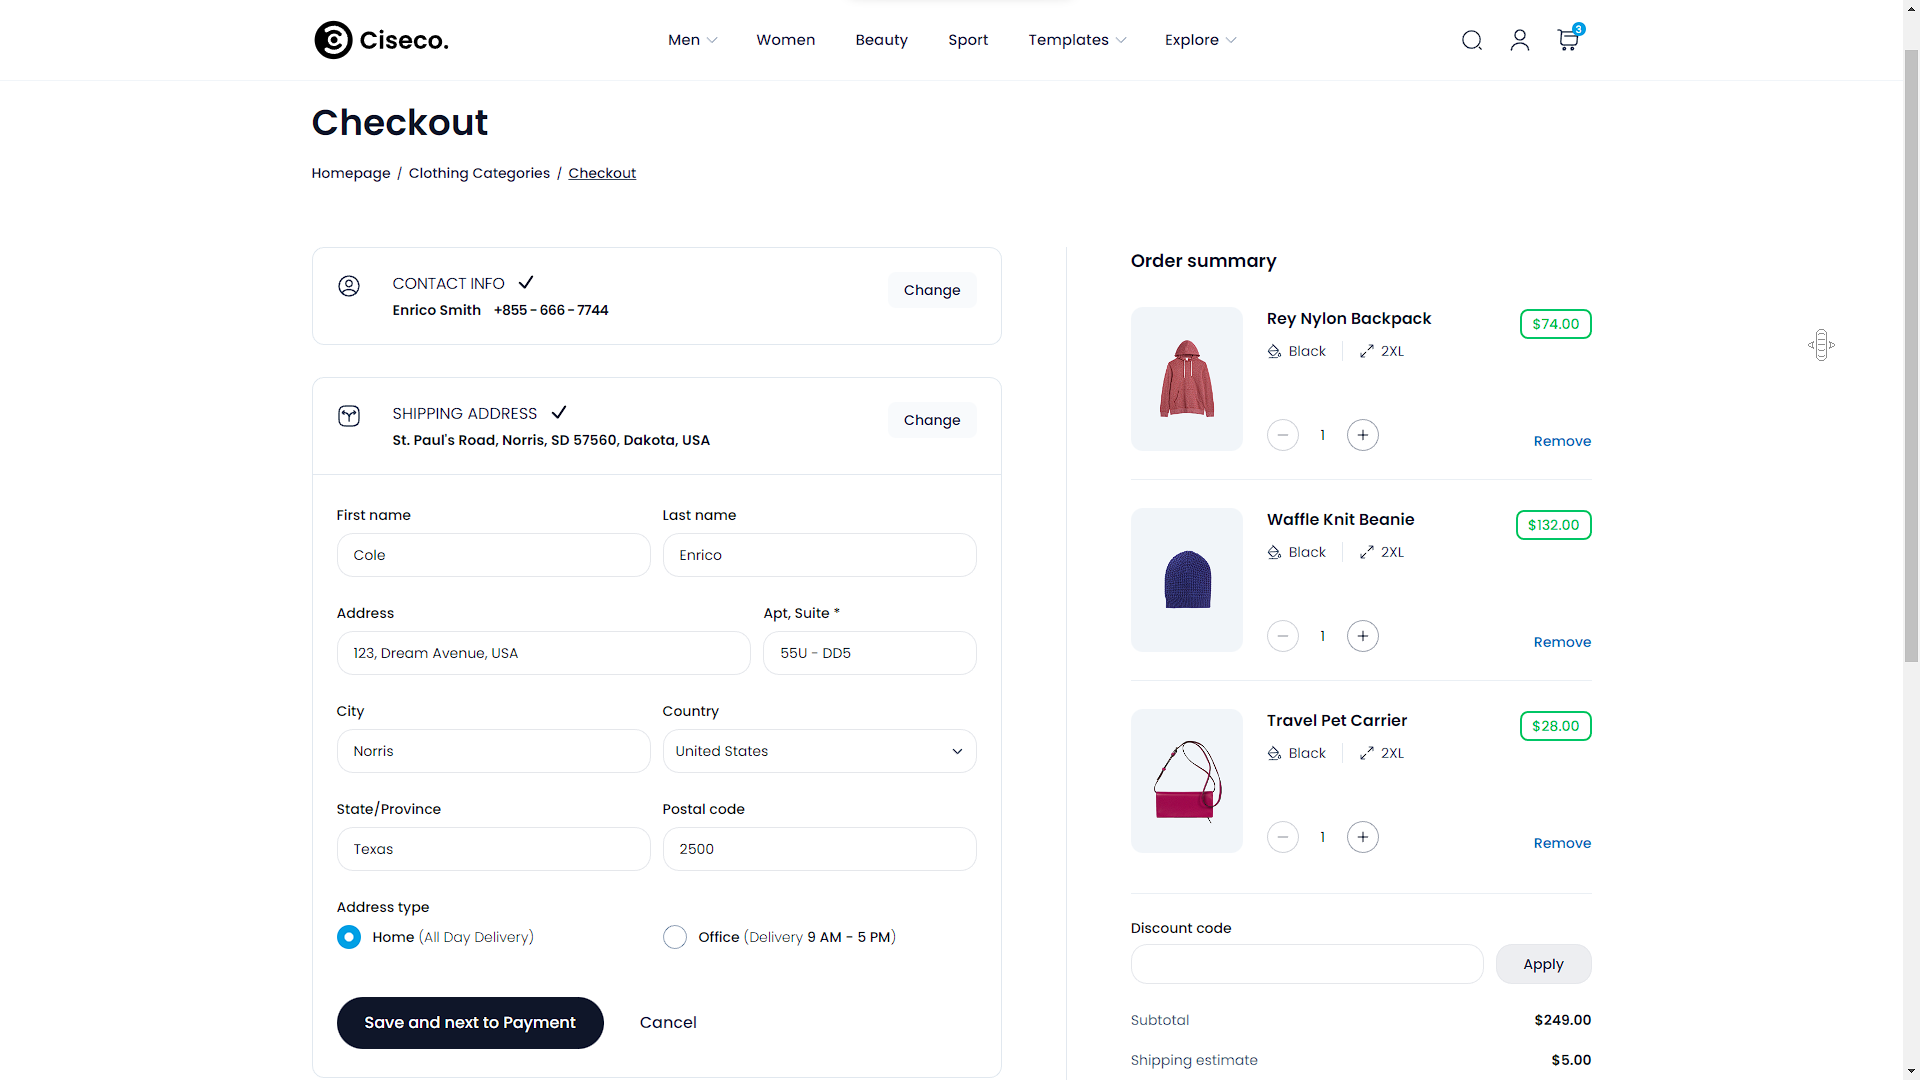Click the user account icon
This screenshot has height=1080, width=1920.
[1519, 40]
